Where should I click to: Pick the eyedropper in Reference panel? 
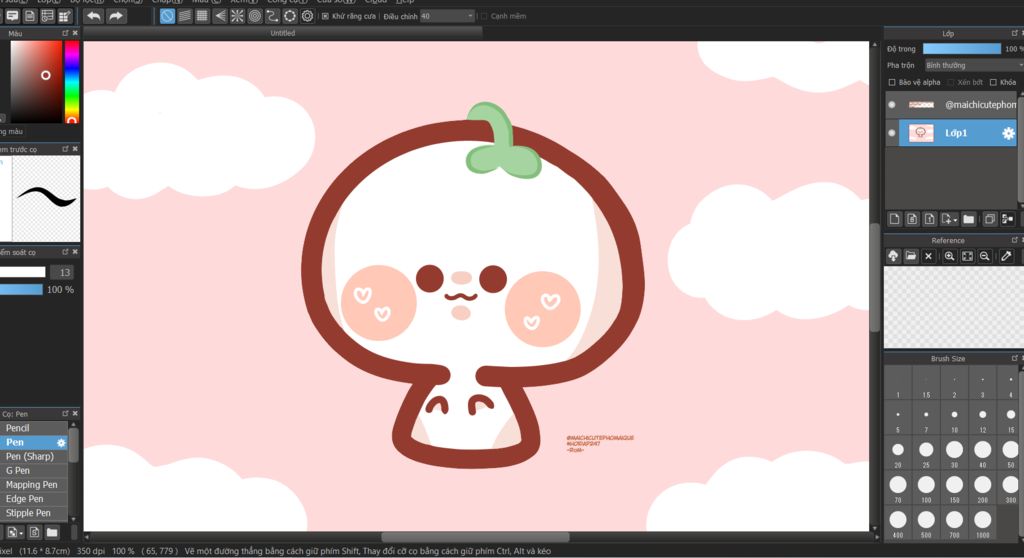click(1006, 256)
